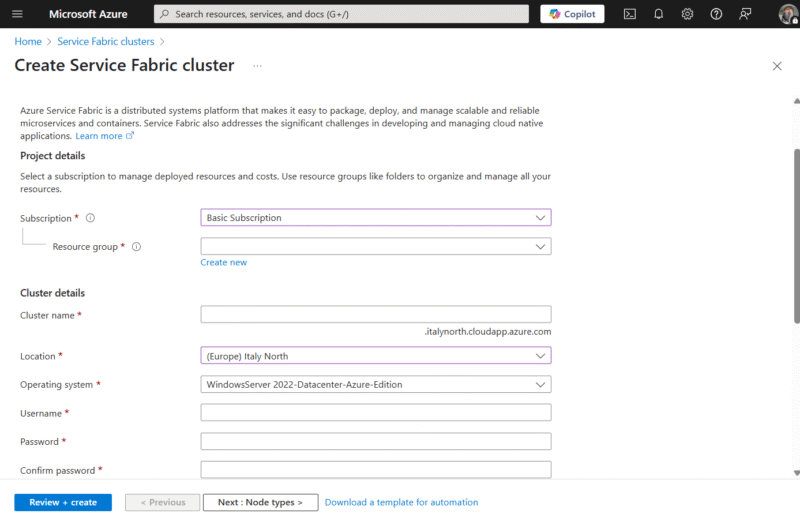Click the vertical scrollbar thumb
The width and height of the screenshot is (800, 525).
click(796, 236)
